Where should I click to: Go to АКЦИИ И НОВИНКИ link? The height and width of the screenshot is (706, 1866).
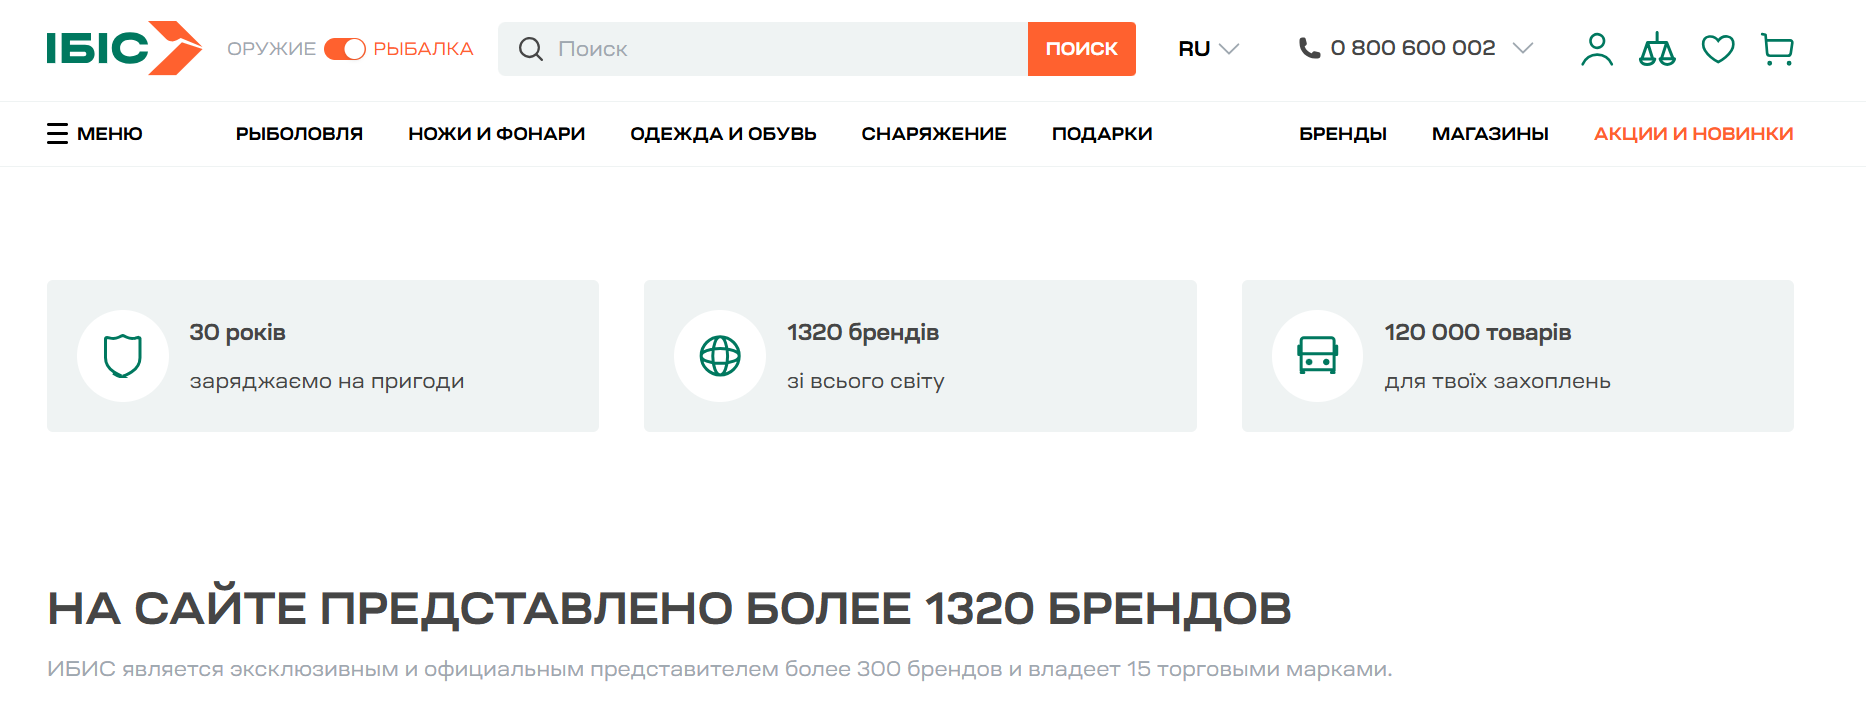click(1693, 134)
